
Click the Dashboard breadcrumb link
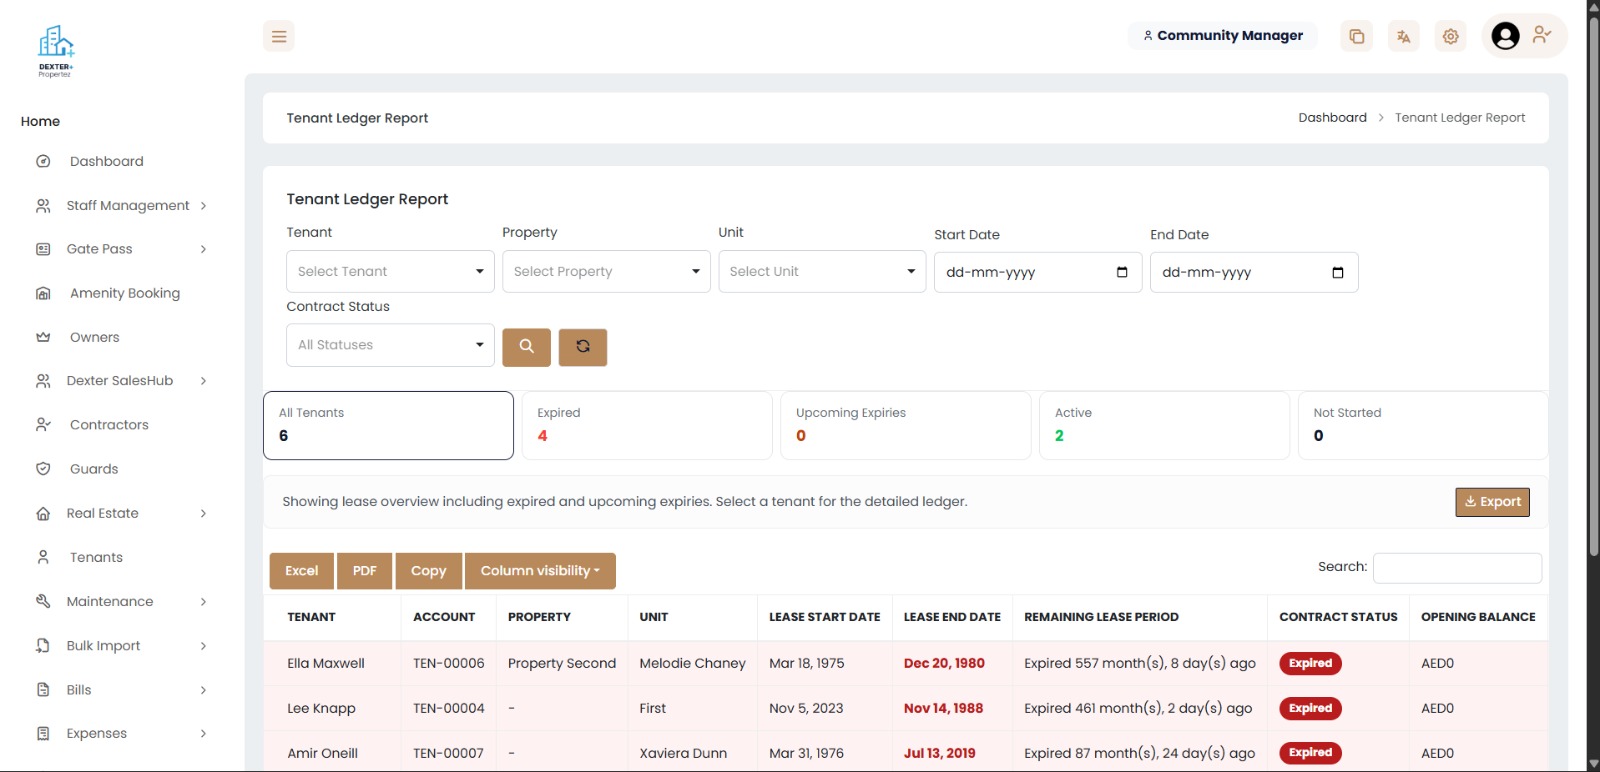[1332, 118]
